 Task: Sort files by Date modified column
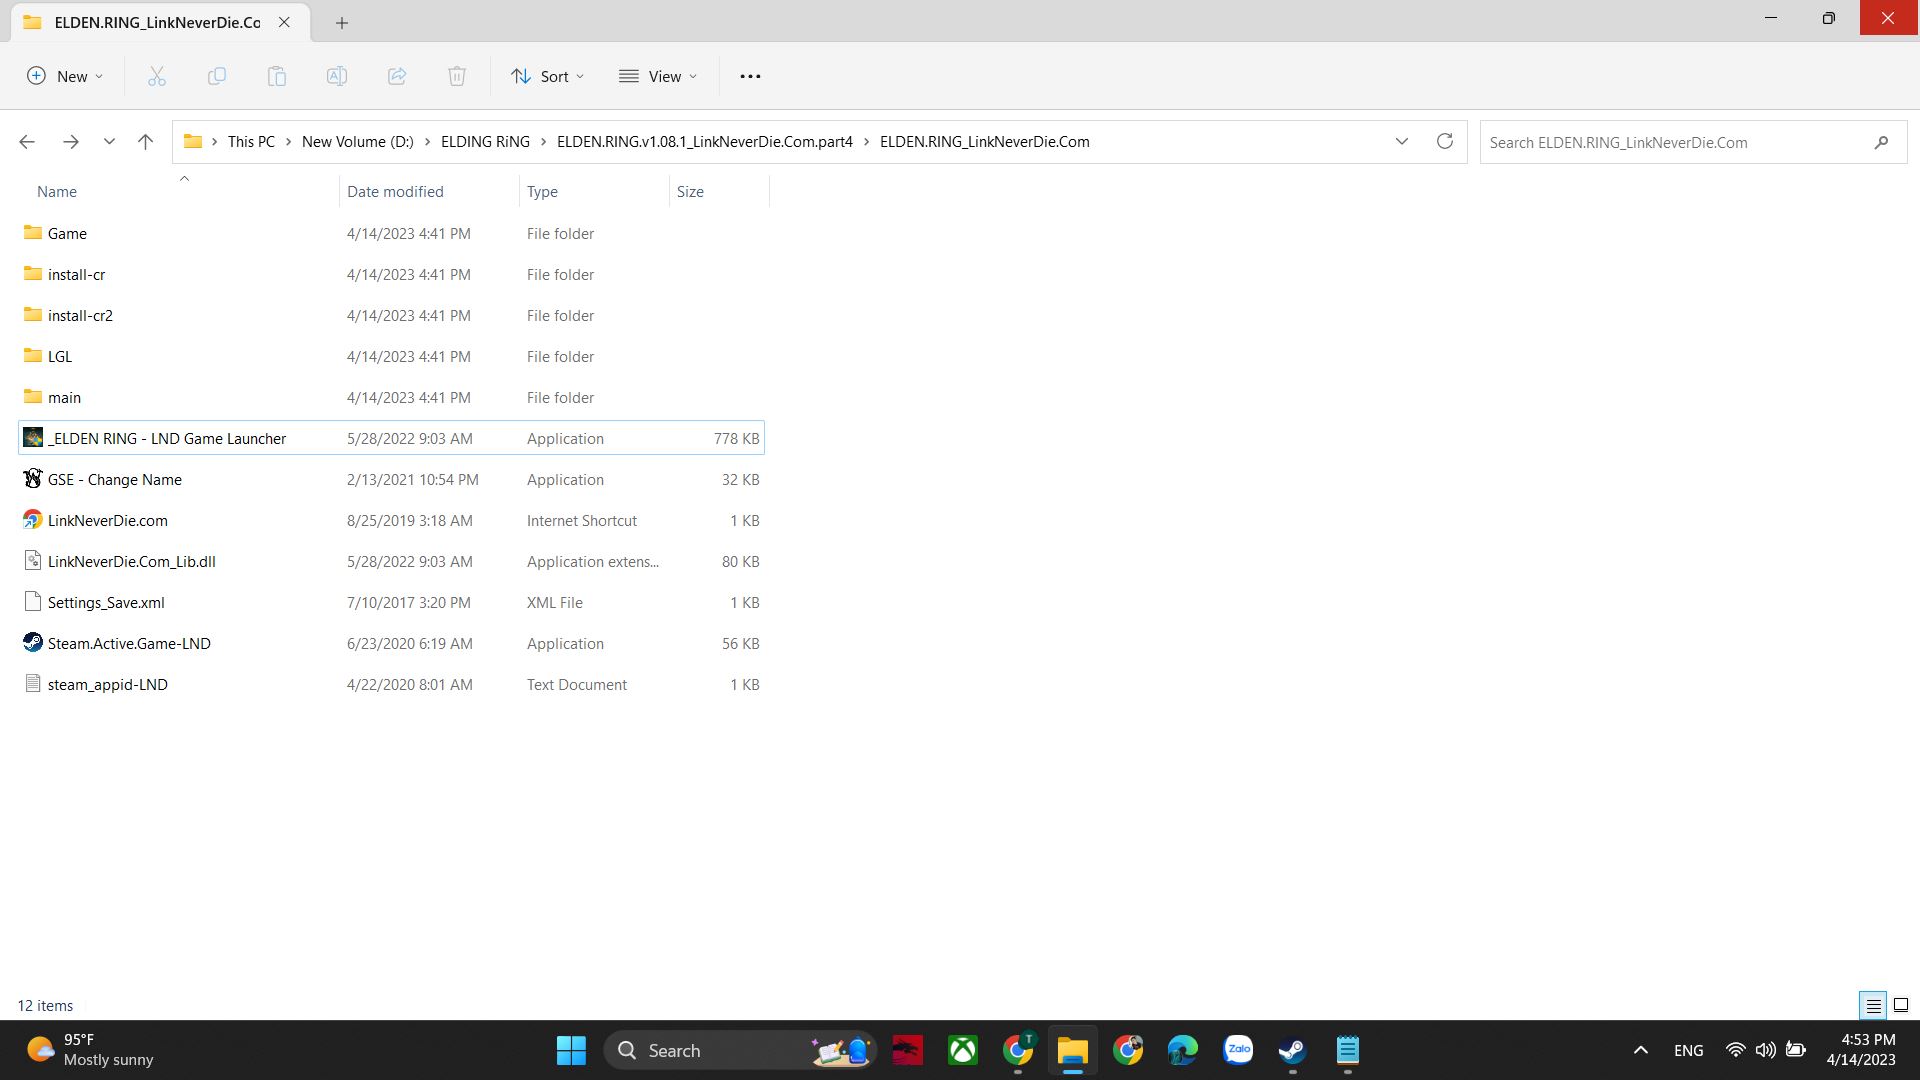click(395, 191)
